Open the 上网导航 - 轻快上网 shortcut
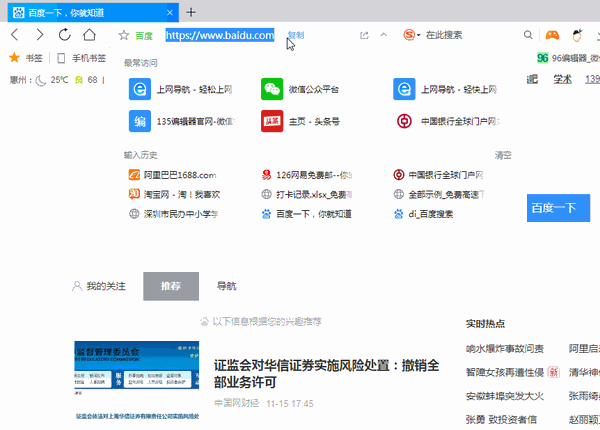 click(x=445, y=89)
